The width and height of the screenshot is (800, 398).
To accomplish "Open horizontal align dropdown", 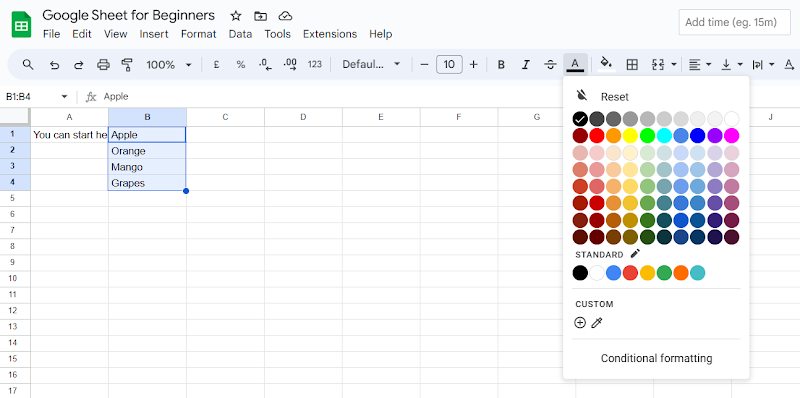I will point(699,65).
